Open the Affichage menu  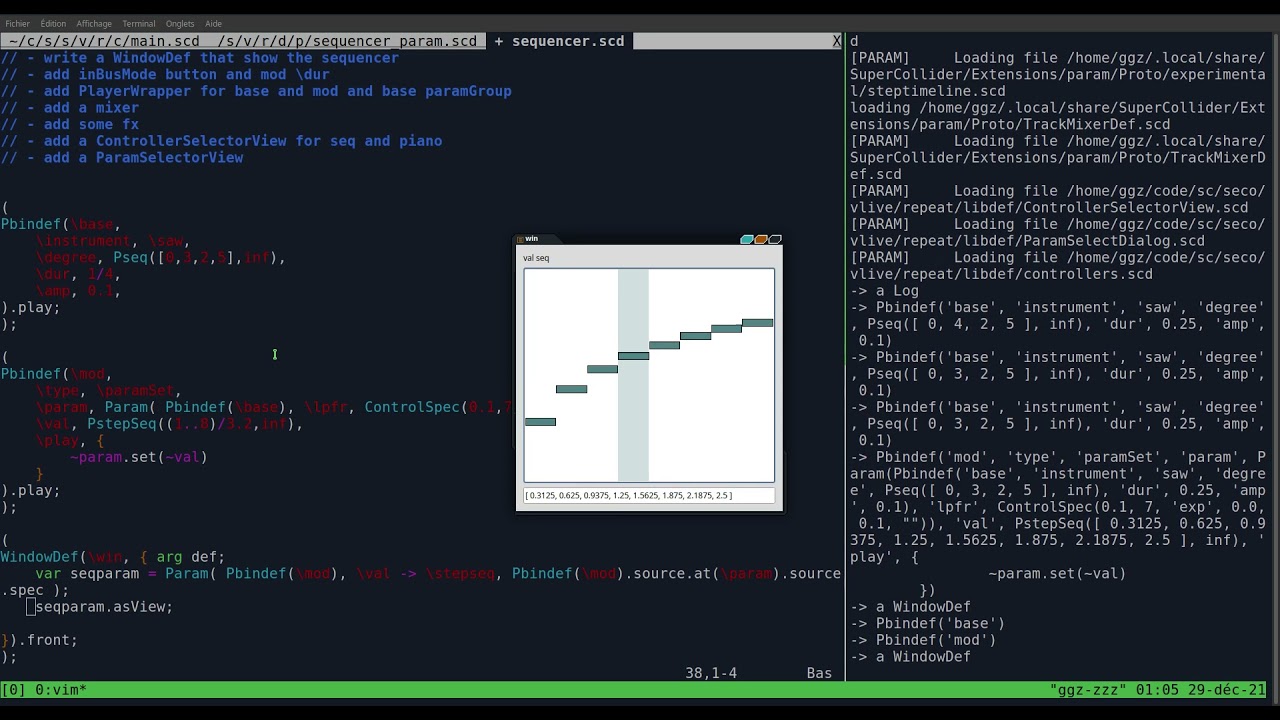[94, 23]
